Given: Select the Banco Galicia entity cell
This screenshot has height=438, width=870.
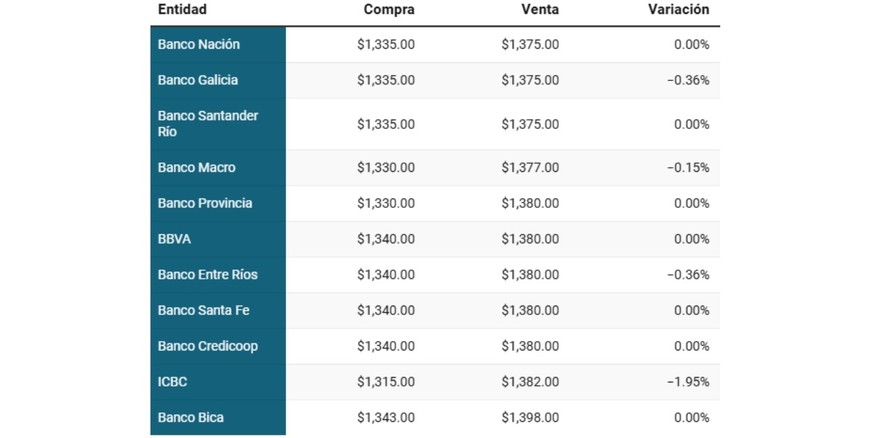Looking at the screenshot, I should point(198,80).
